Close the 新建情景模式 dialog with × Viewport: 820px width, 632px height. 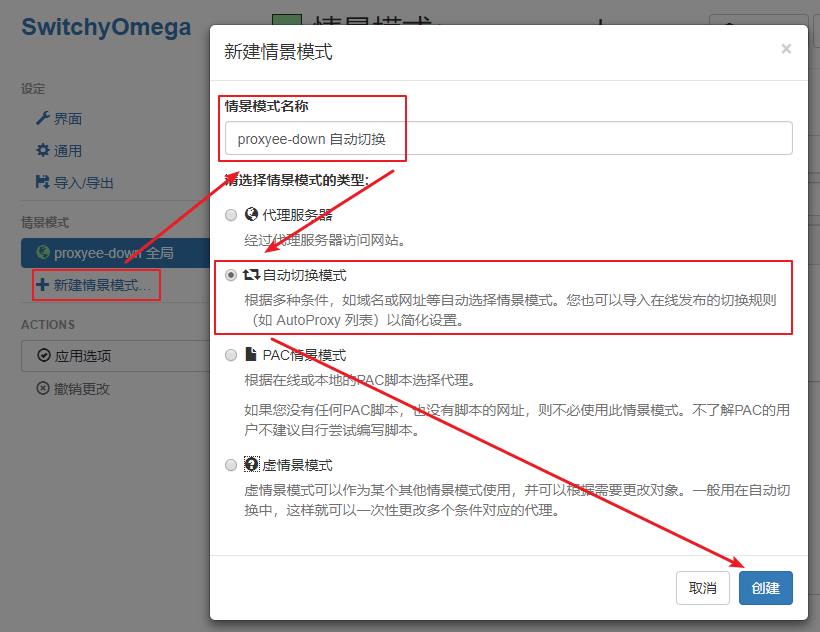click(786, 49)
